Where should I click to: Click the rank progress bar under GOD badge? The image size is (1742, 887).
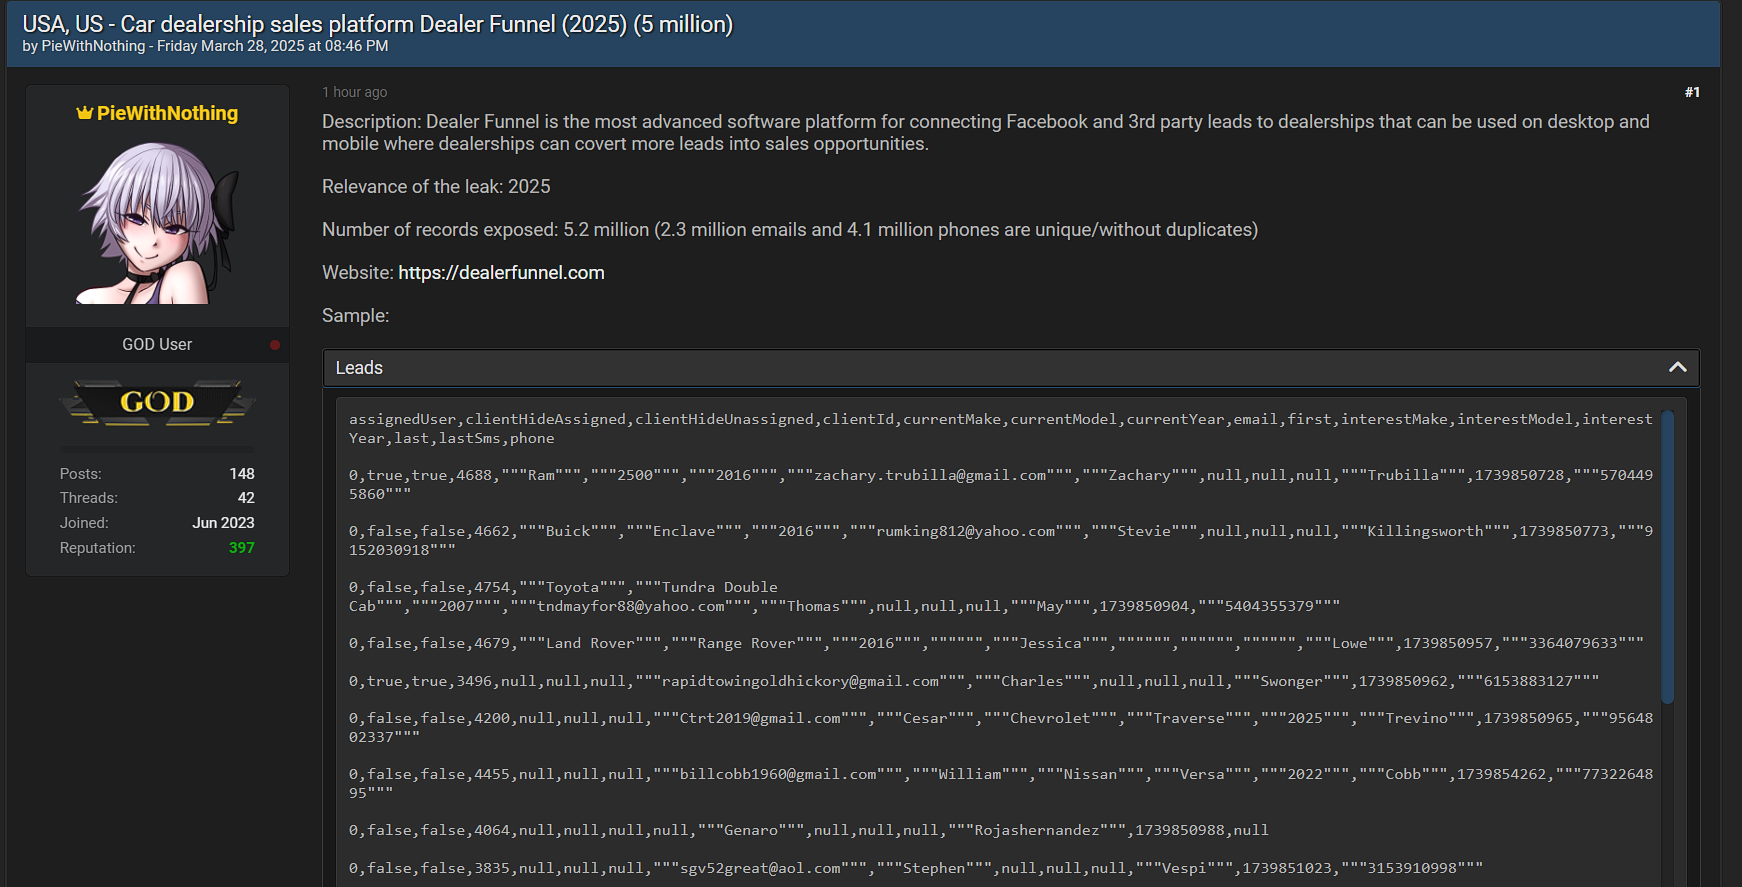[157, 450]
